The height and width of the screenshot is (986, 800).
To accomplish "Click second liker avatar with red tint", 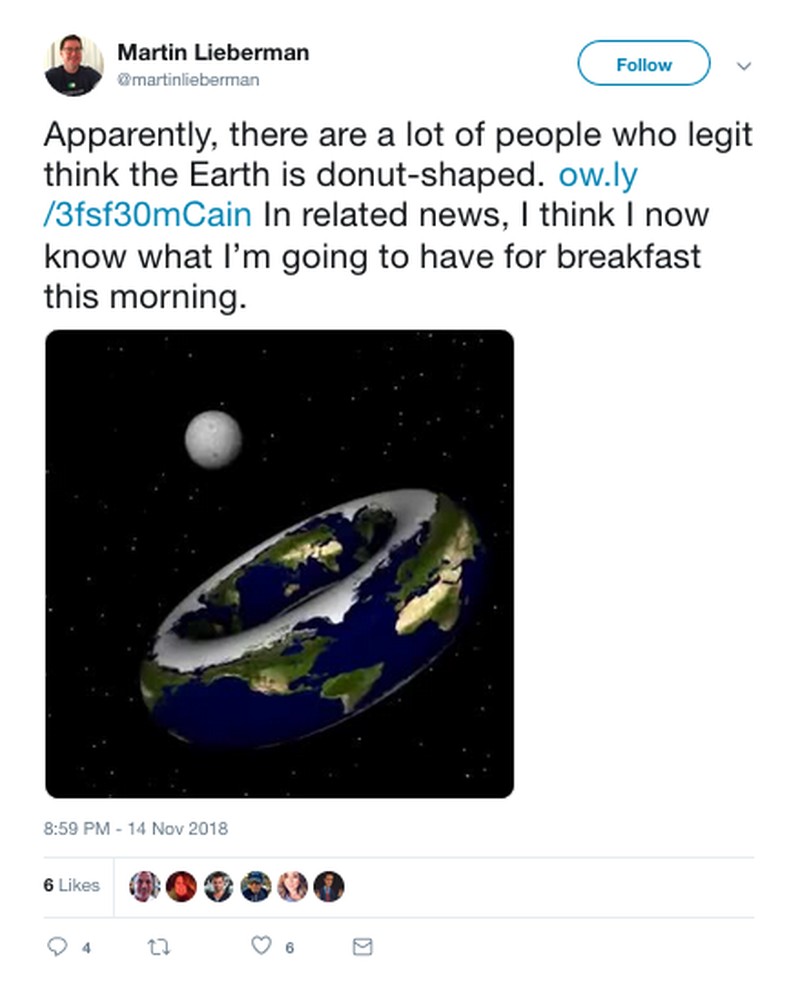I will coord(181,886).
